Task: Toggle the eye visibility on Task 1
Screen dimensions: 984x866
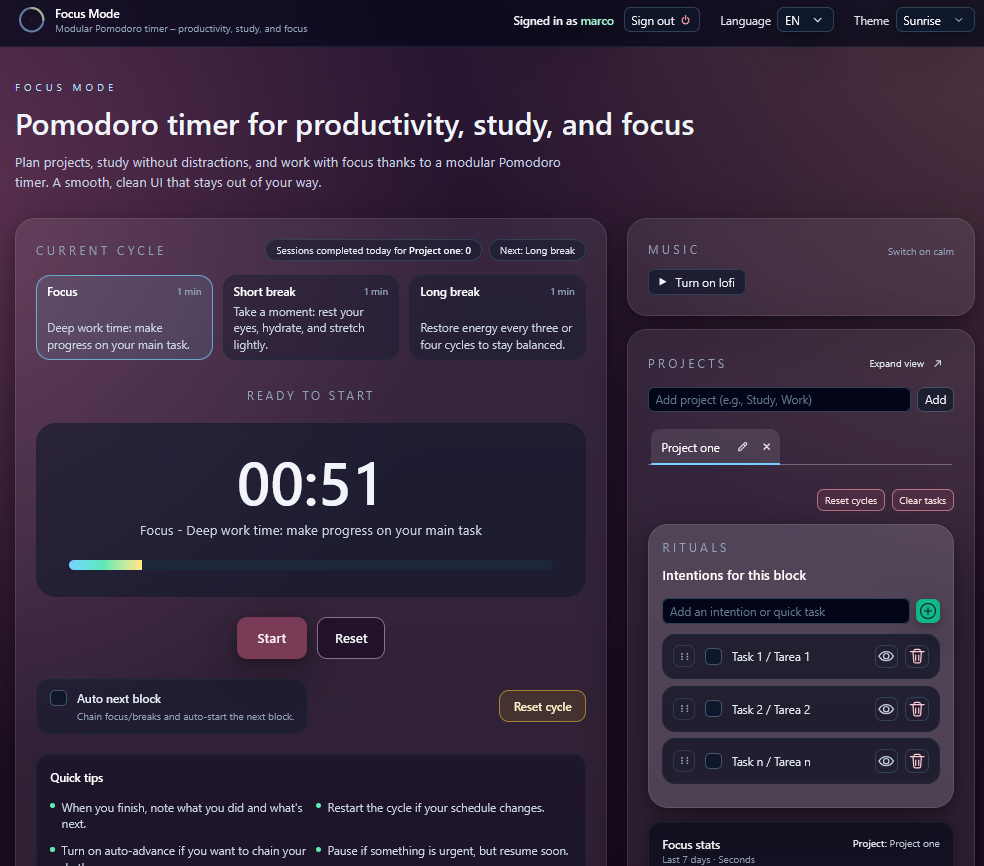Action: click(886, 656)
